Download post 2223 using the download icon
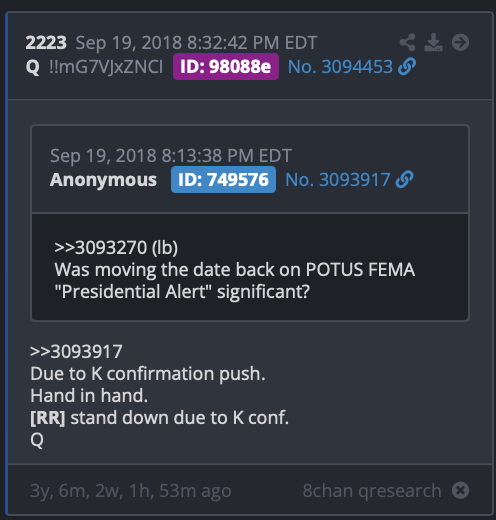Screen dimensions: 496x520 (433, 42)
